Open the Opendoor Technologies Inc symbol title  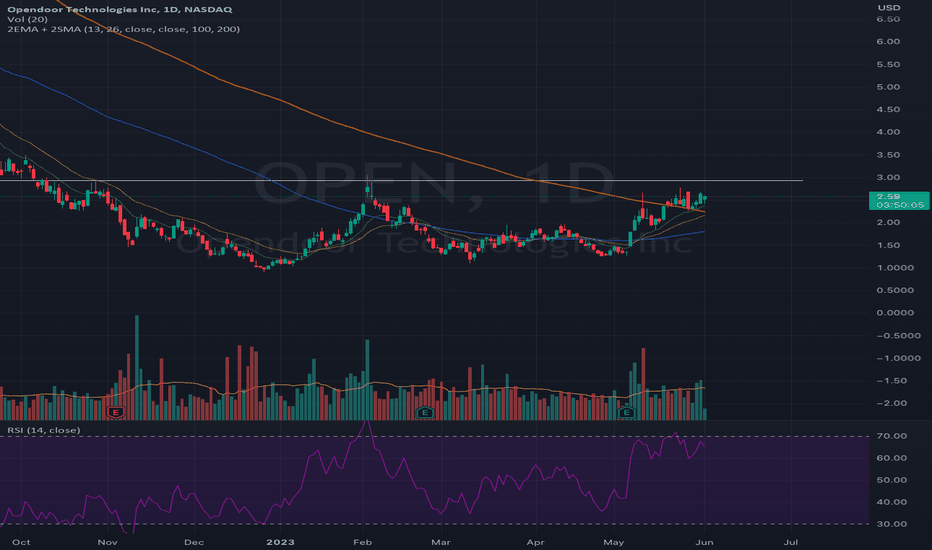pyautogui.click(x=119, y=10)
